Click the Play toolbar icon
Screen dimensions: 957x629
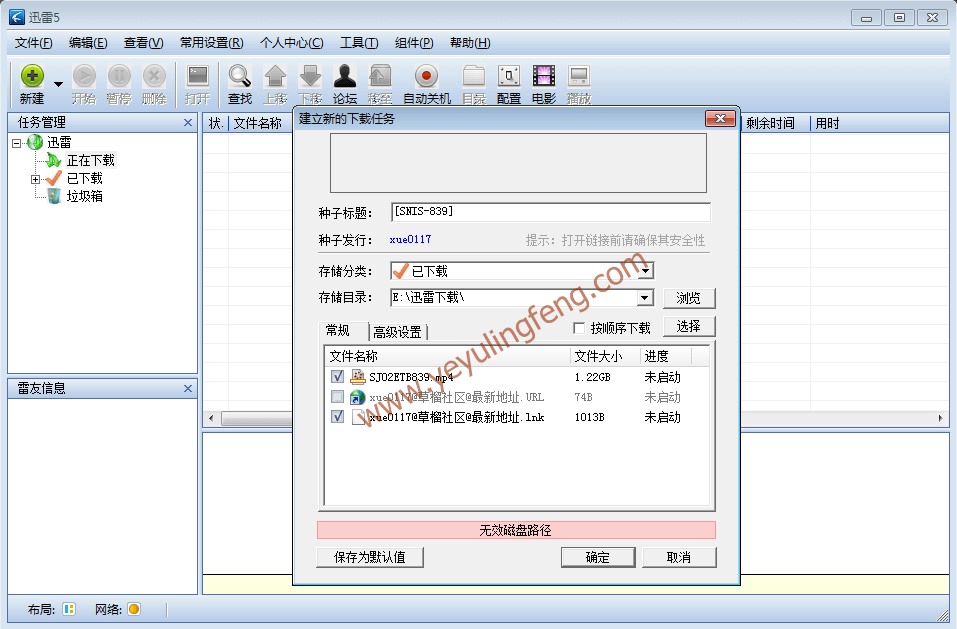(x=579, y=76)
